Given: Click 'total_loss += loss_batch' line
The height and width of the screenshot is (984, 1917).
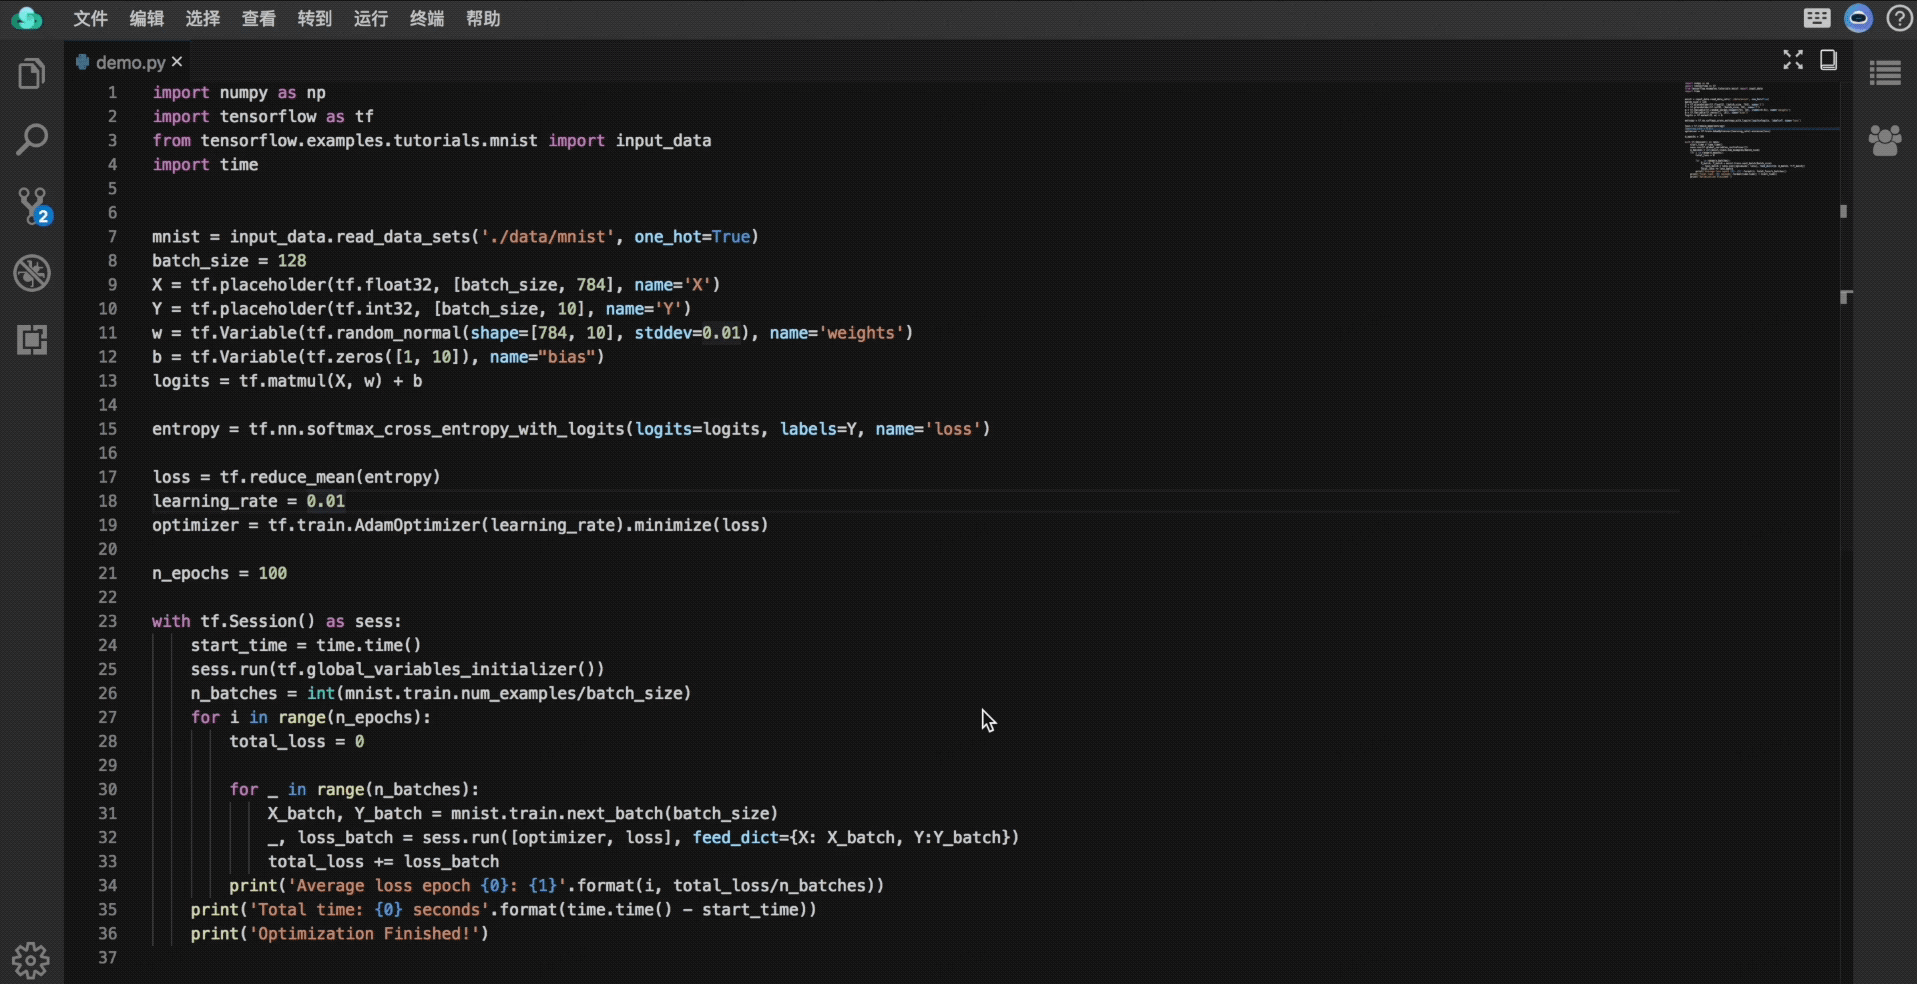Looking at the screenshot, I should [383, 861].
